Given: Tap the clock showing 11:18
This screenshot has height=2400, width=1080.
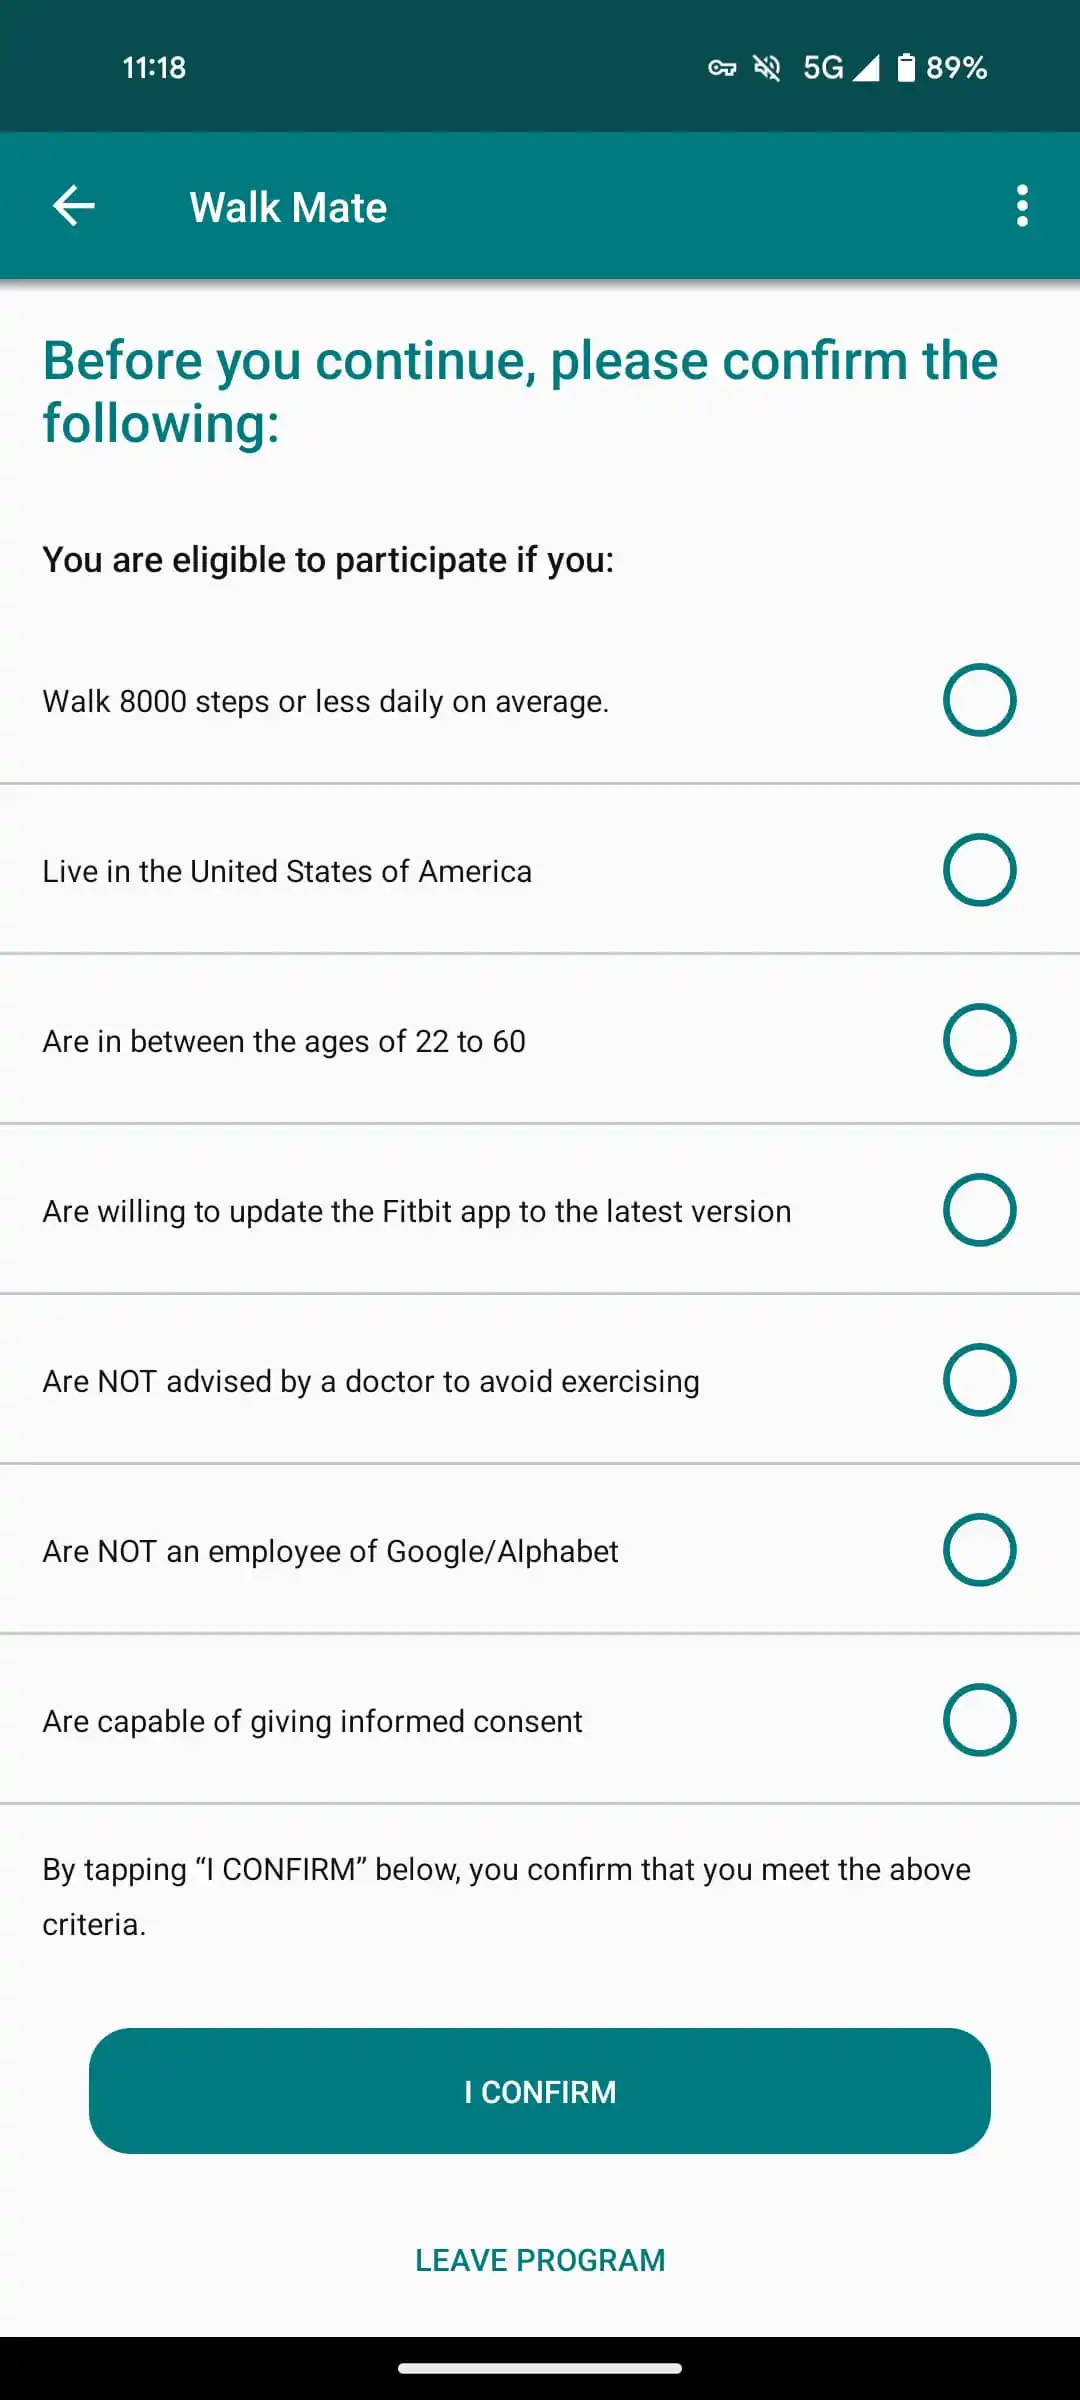Looking at the screenshot, I should pyautogui.click(x=154, y=68).
